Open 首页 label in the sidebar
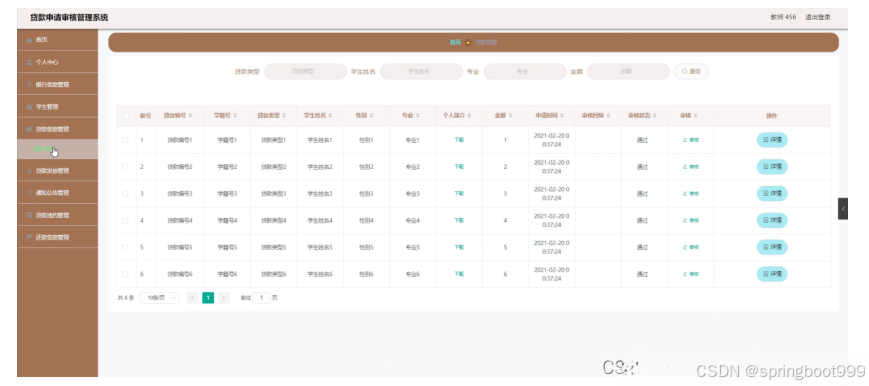 pyautogui.click(x=42, y=40)
